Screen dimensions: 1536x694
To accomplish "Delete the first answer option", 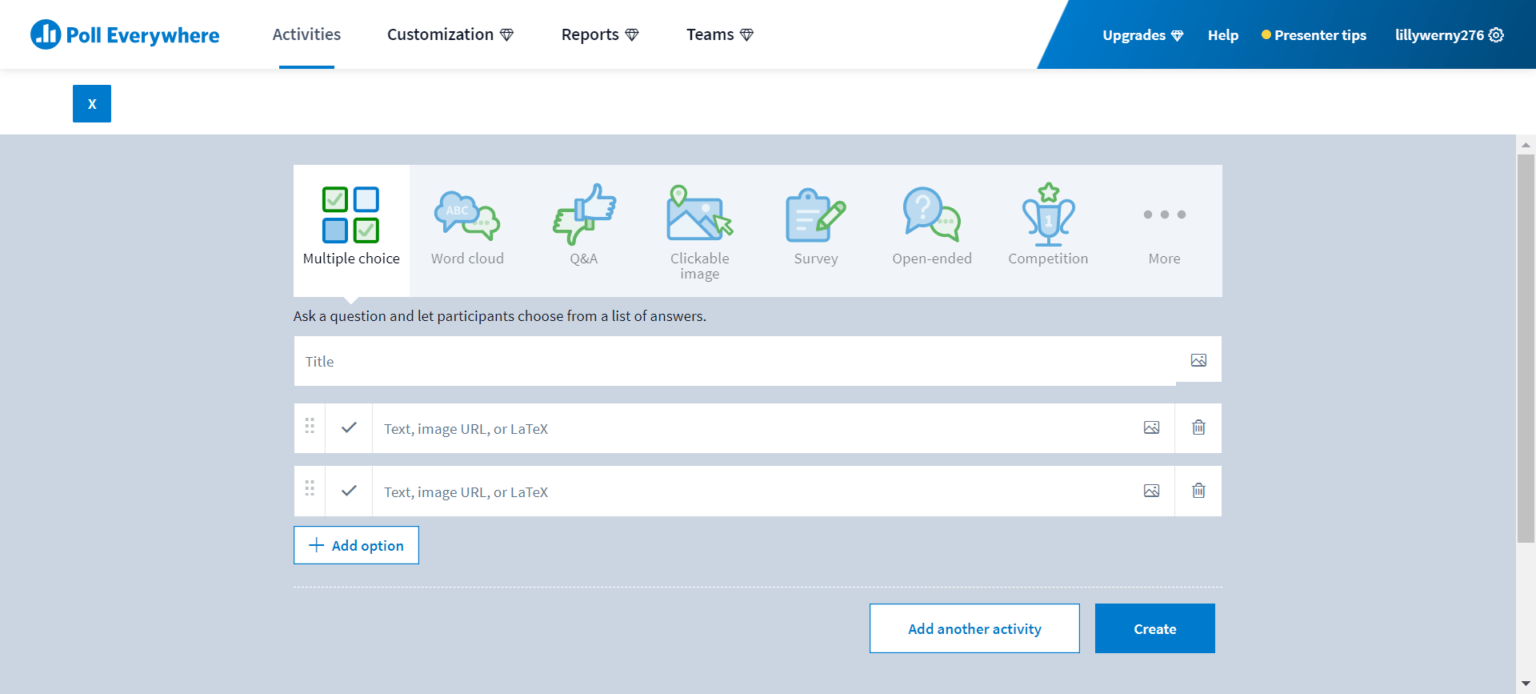I will 1198,428.
